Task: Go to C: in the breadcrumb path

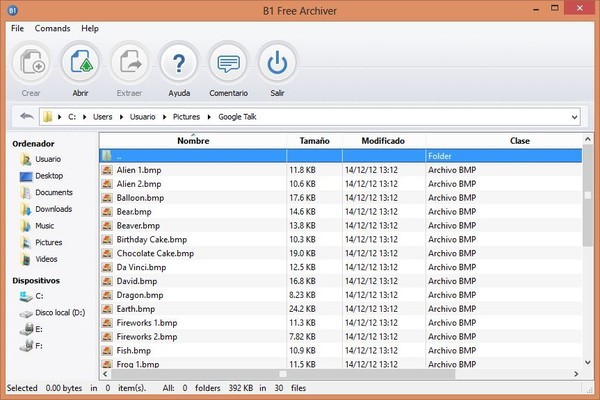Action: 72,117
